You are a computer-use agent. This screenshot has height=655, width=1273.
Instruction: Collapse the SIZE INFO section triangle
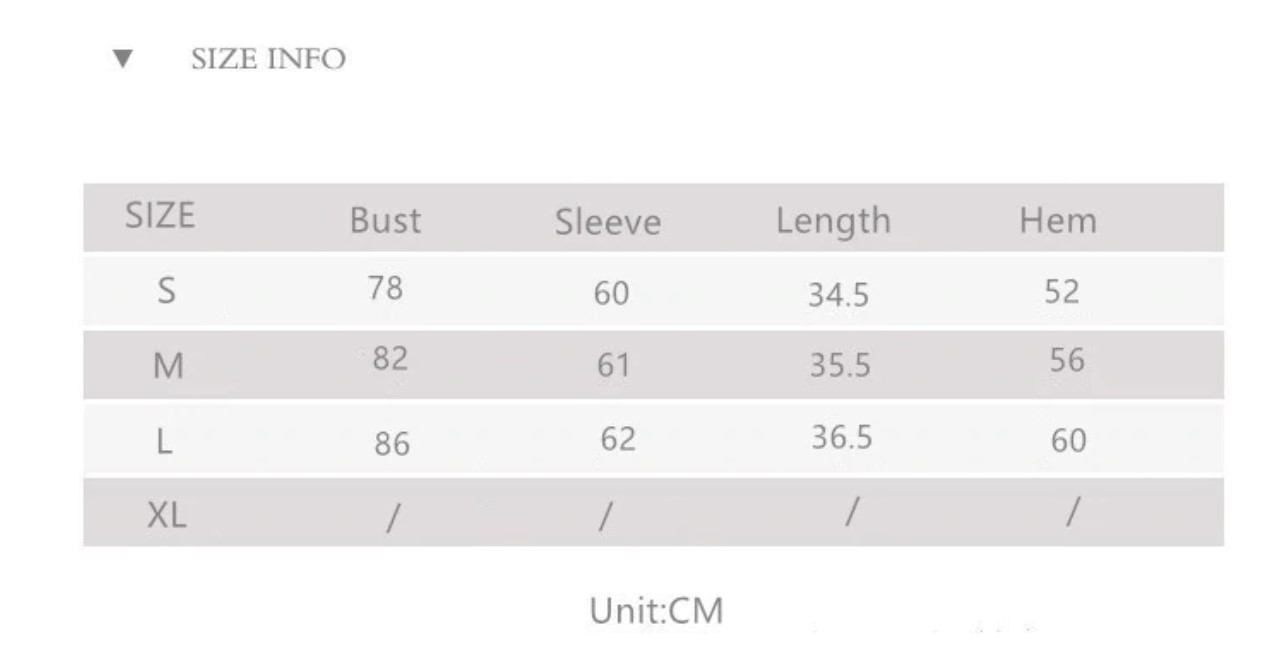point(123,60)
